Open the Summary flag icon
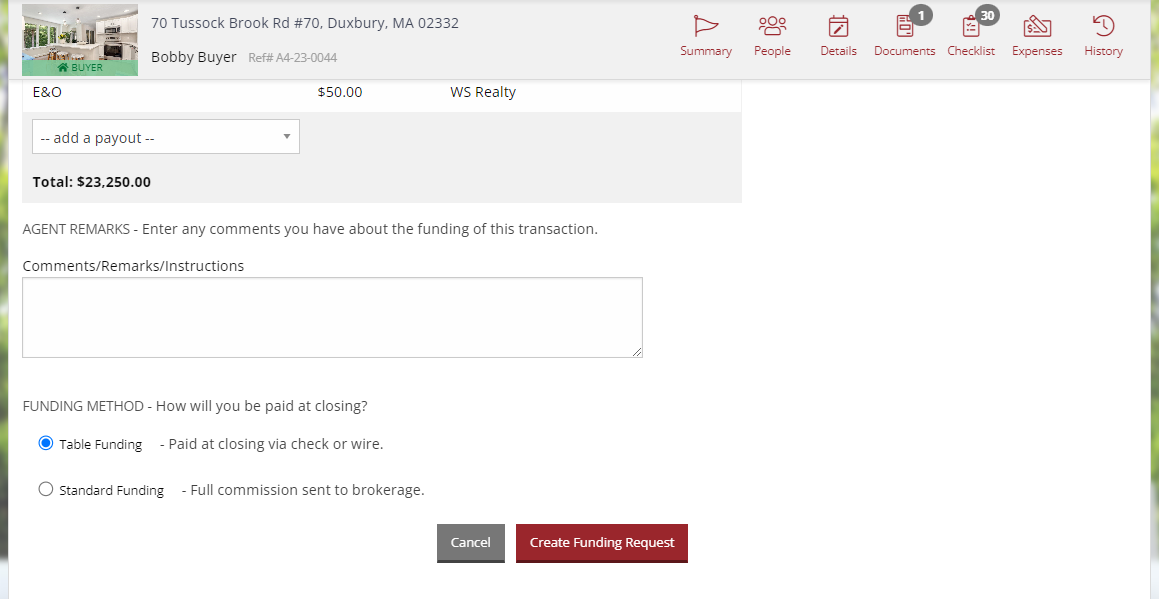Screen dimensions: 1159x599 (x=705, y=35)
